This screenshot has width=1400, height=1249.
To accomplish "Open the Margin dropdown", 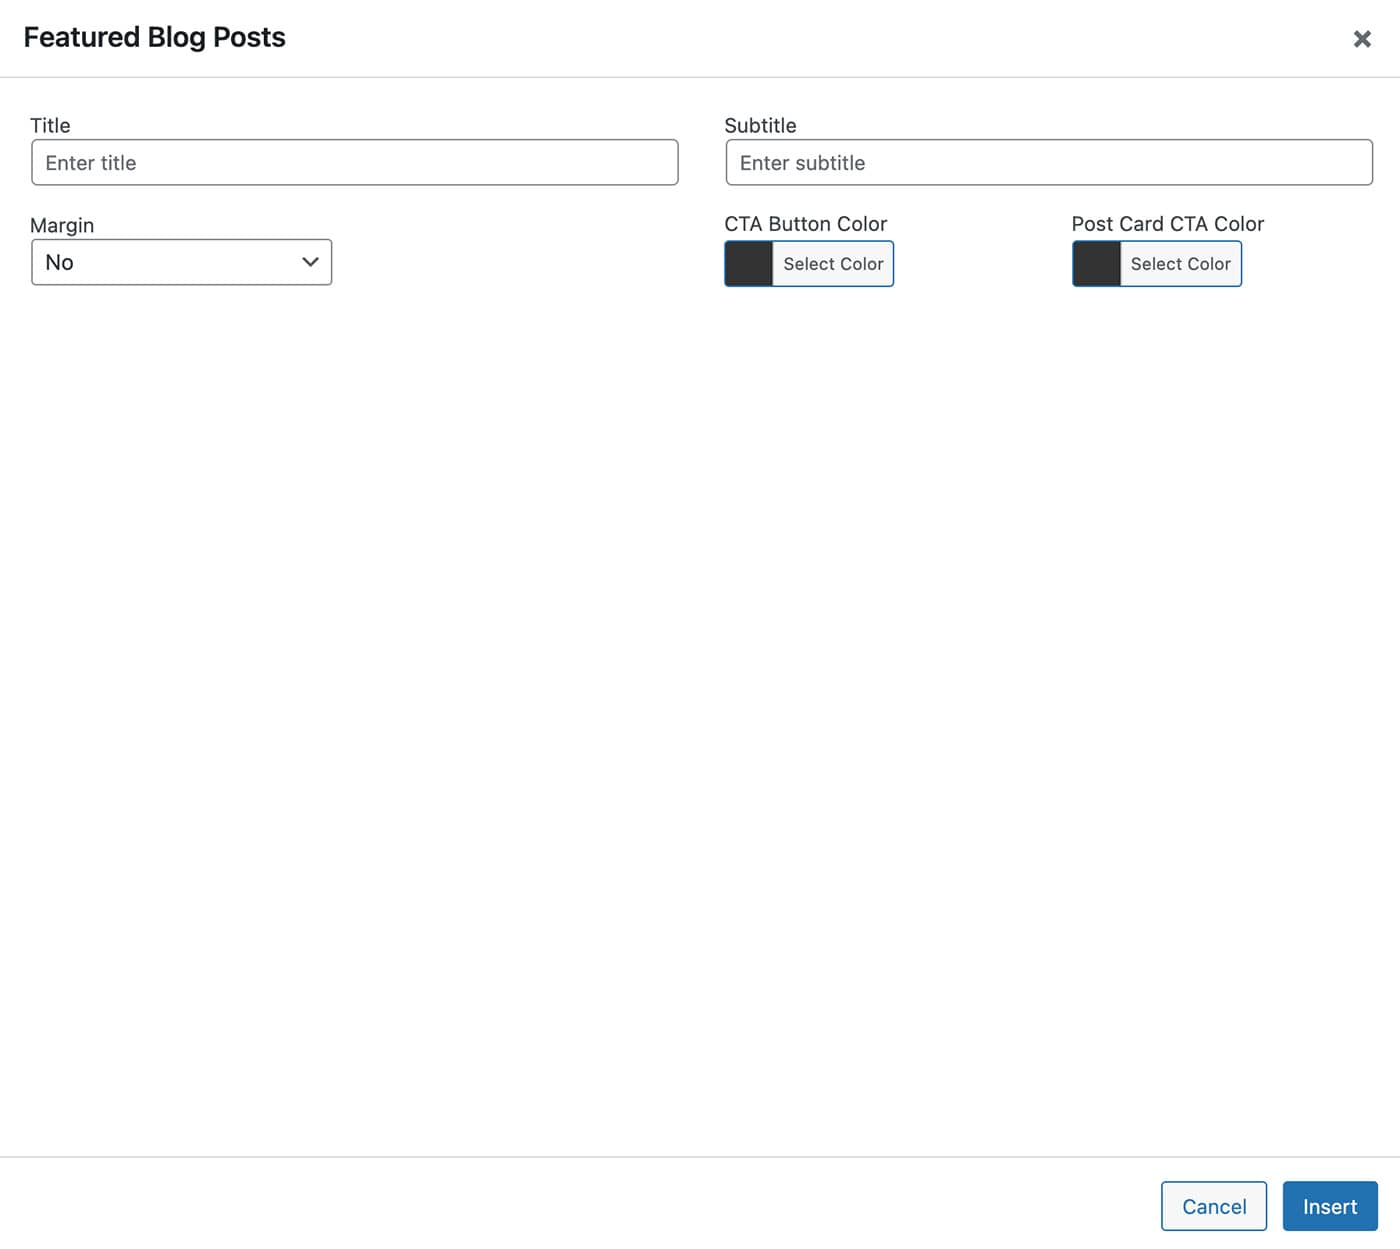I will pos(181,262).
